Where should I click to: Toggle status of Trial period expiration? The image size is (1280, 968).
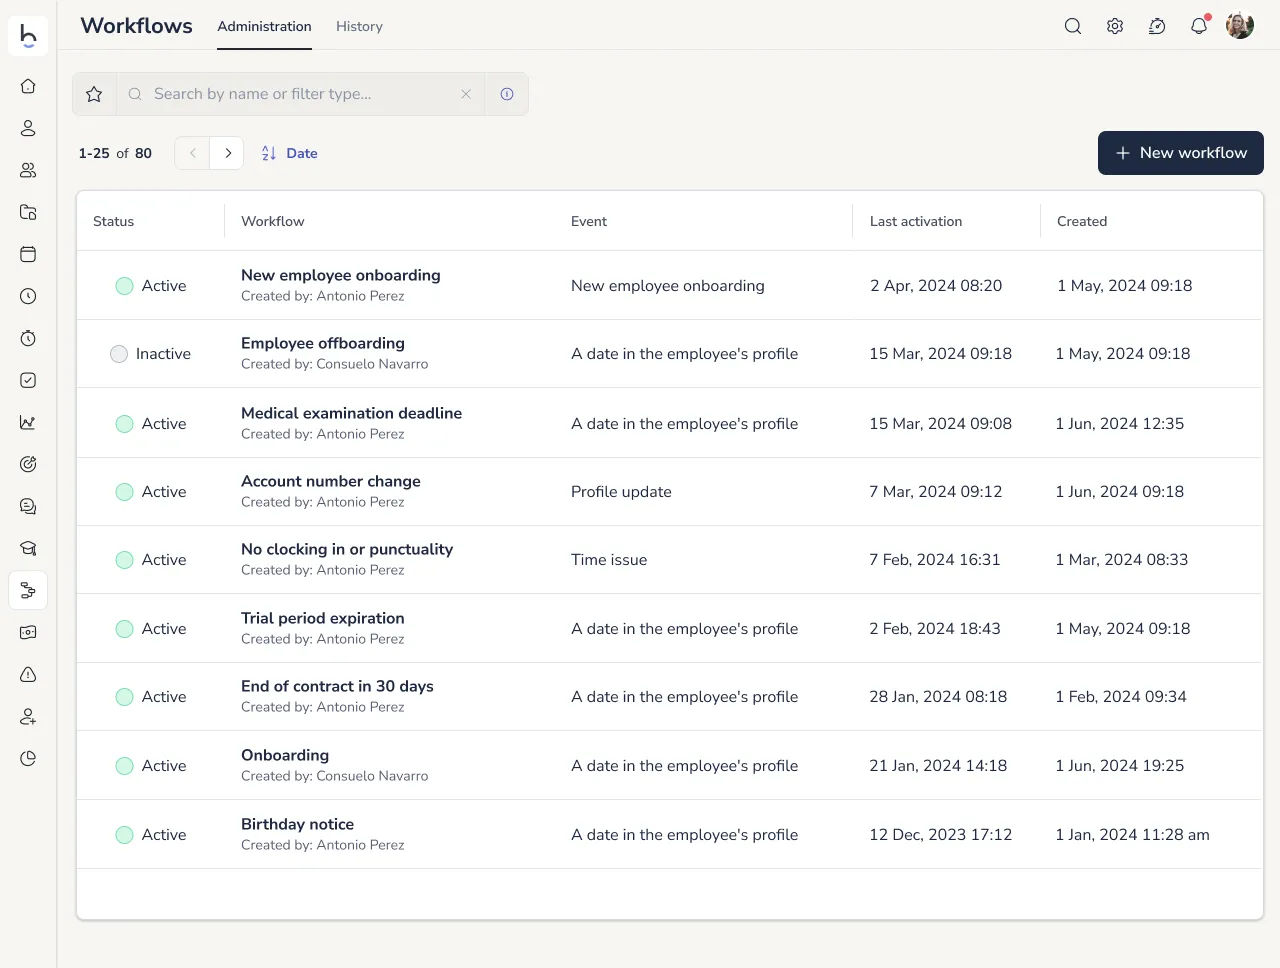[x=124, y=629]
